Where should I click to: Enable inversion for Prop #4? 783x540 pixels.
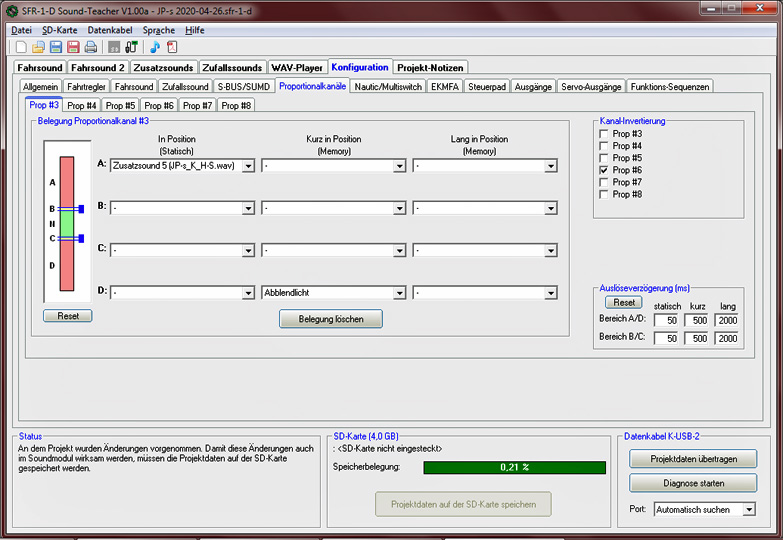[x=604, y=146]
